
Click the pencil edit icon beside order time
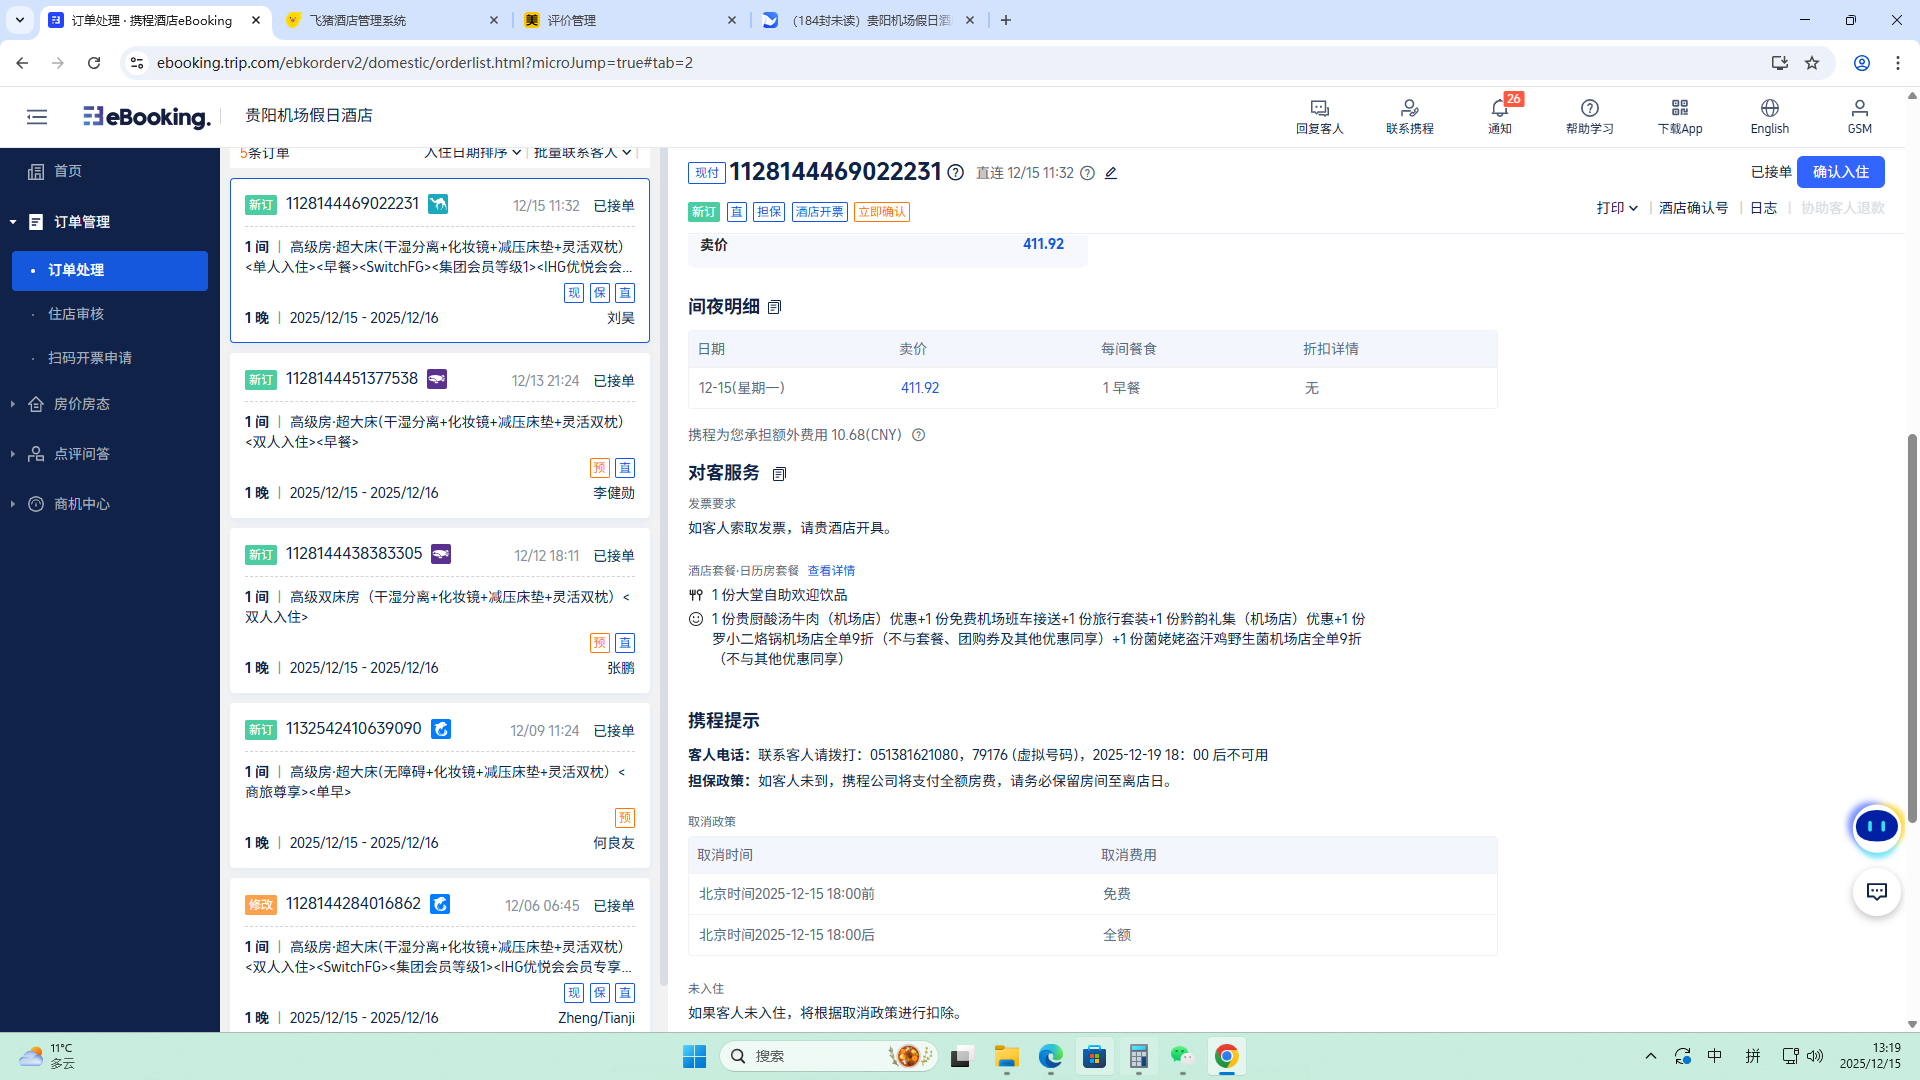(x=1111, y=173)
